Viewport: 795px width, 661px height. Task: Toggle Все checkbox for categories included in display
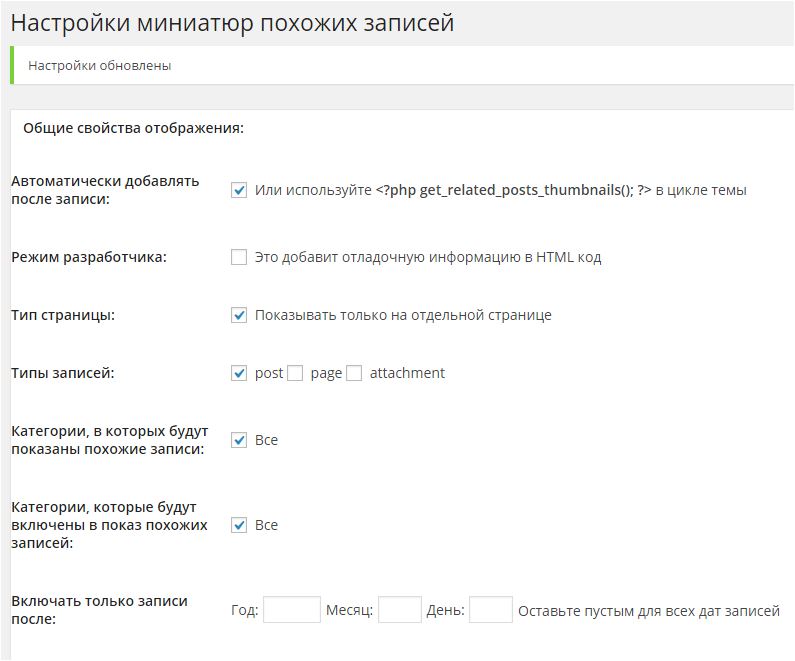tap(239, 525)
